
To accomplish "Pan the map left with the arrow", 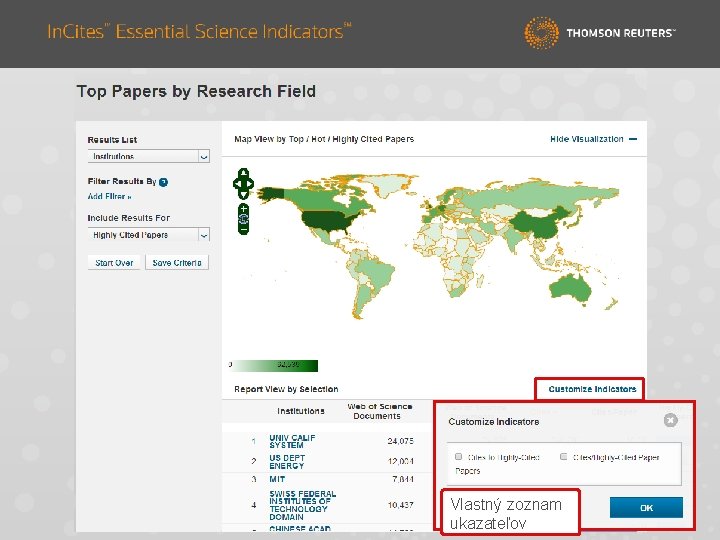I will click(237, 184).
